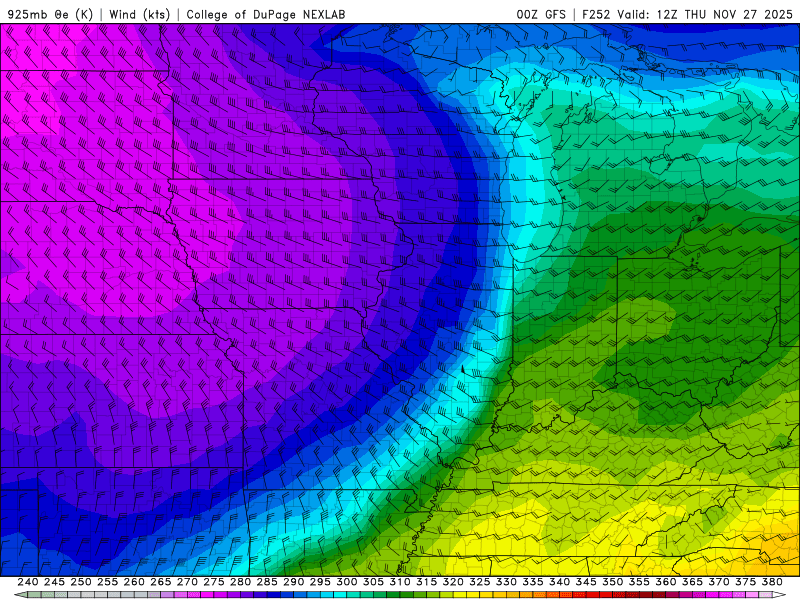Click the 'F252' forecast hour label
The image size is (800, 600).
(x=596, y=14)
